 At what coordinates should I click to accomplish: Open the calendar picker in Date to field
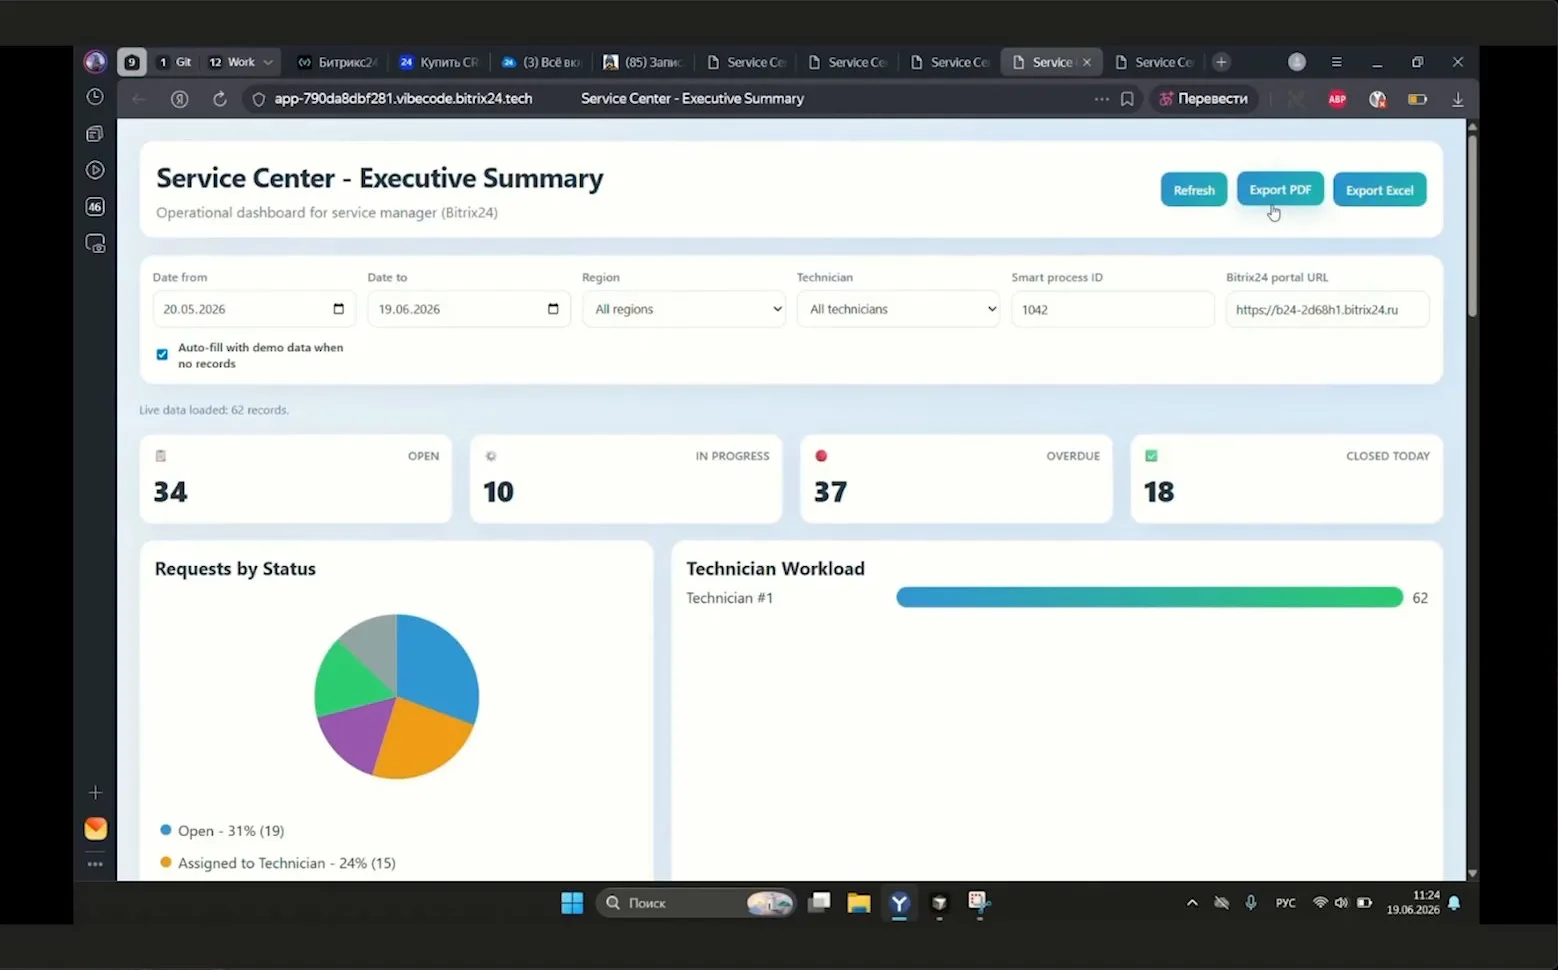coord(553,309)
